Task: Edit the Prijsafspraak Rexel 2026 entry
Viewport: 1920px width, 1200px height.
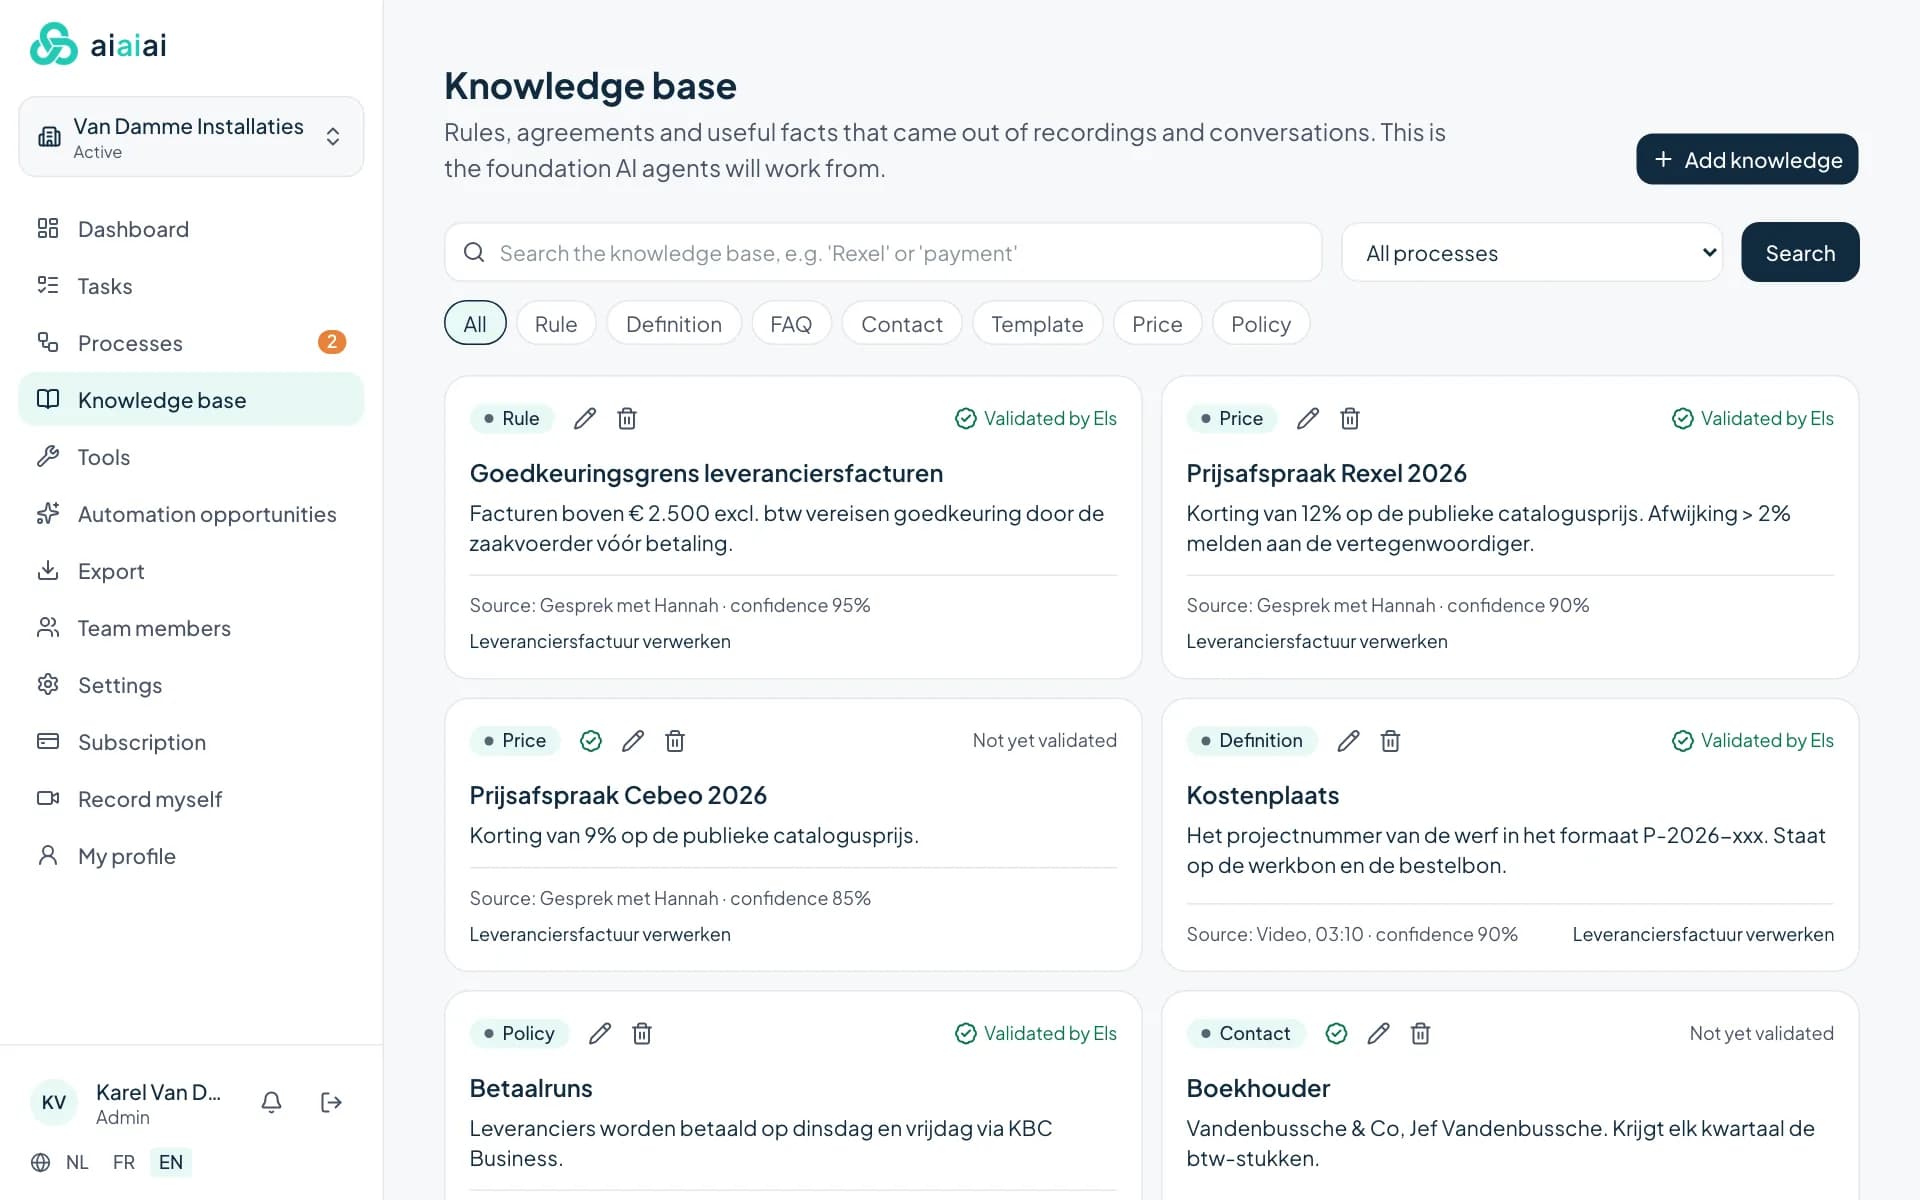Action: point(1308,418)
